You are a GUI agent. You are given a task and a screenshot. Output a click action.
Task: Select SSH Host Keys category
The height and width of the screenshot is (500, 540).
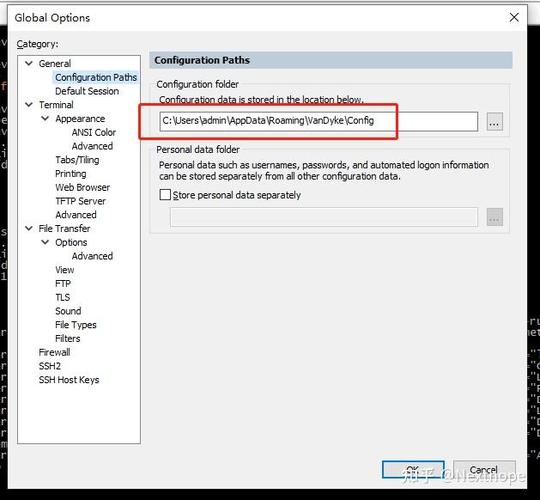tap(69, 380)
